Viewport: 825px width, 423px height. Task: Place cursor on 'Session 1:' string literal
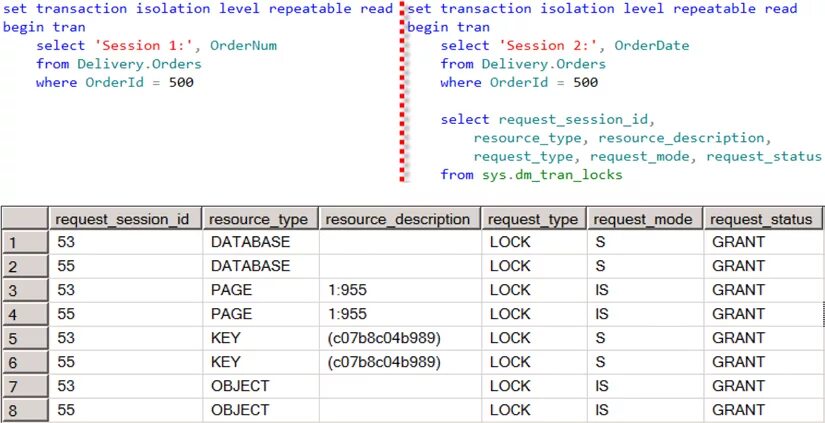(x=148, y=46)
